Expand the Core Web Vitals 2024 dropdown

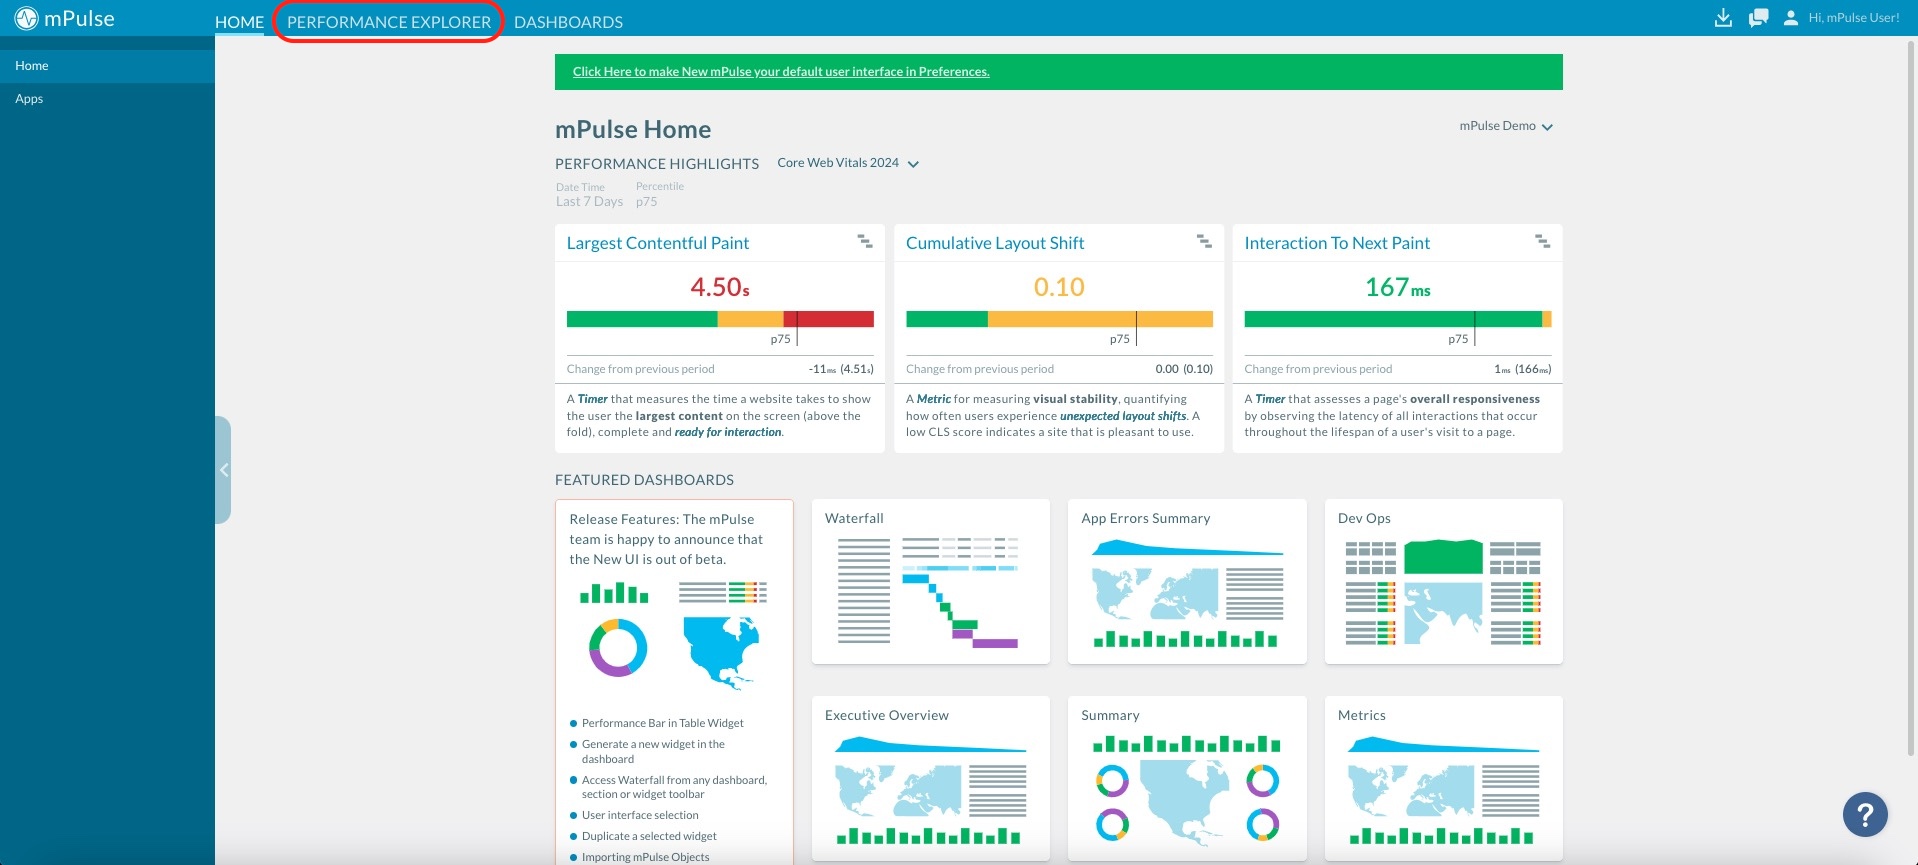pyautogui.click(x=912, y=164)
